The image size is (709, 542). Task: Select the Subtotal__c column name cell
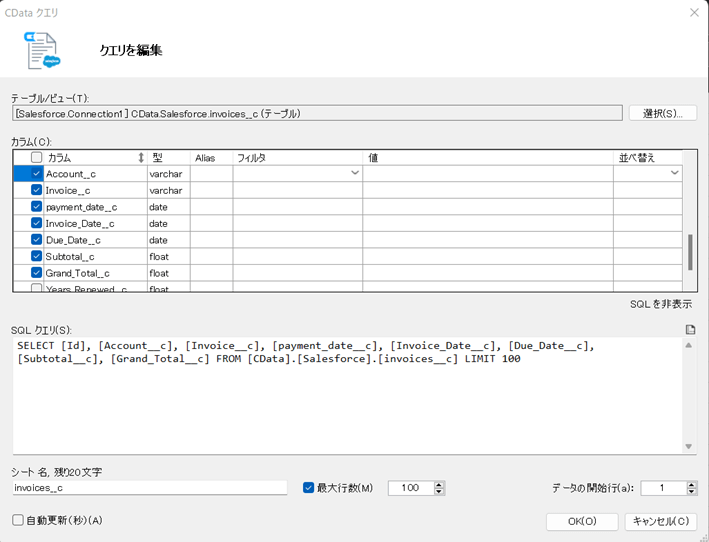95,256
